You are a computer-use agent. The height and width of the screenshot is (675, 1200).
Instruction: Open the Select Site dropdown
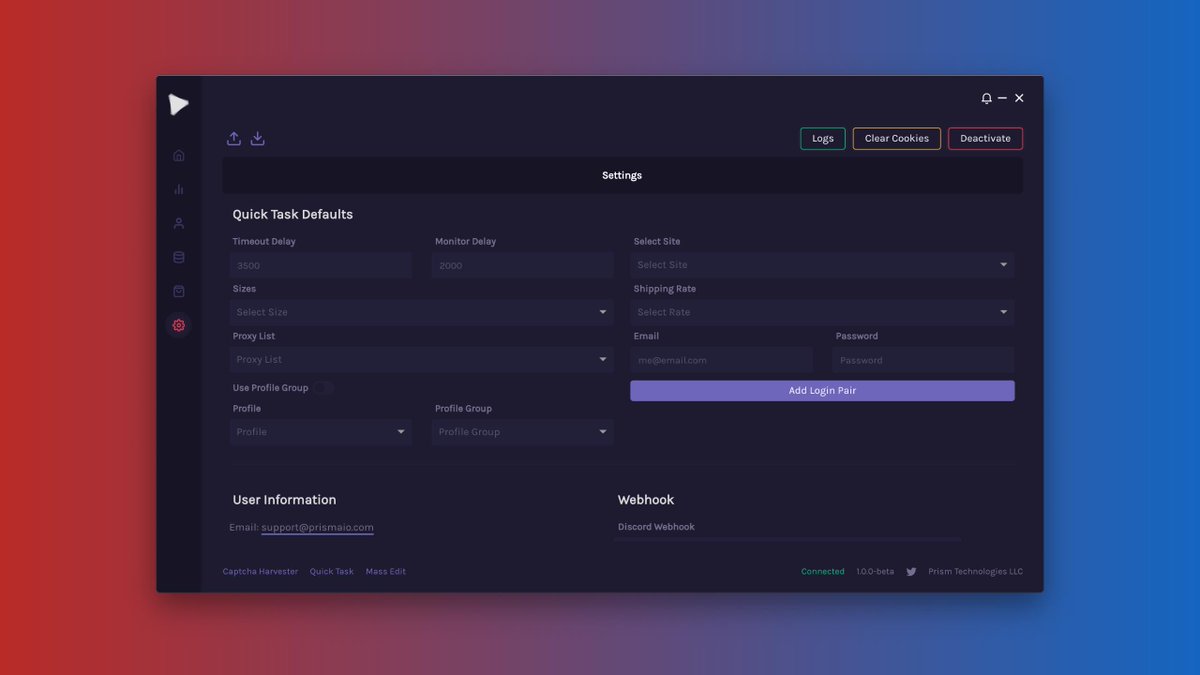822,265
